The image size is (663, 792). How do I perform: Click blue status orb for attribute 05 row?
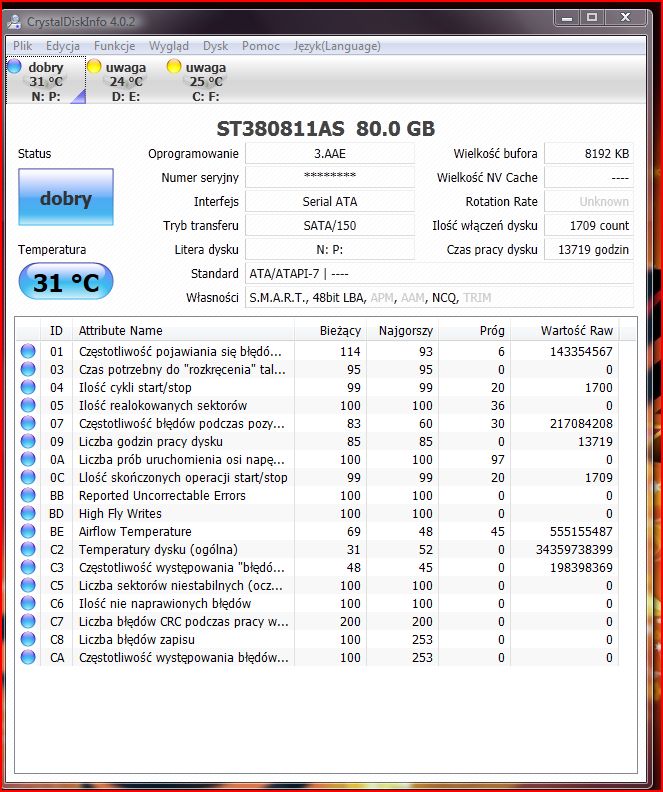coord(28,405)
